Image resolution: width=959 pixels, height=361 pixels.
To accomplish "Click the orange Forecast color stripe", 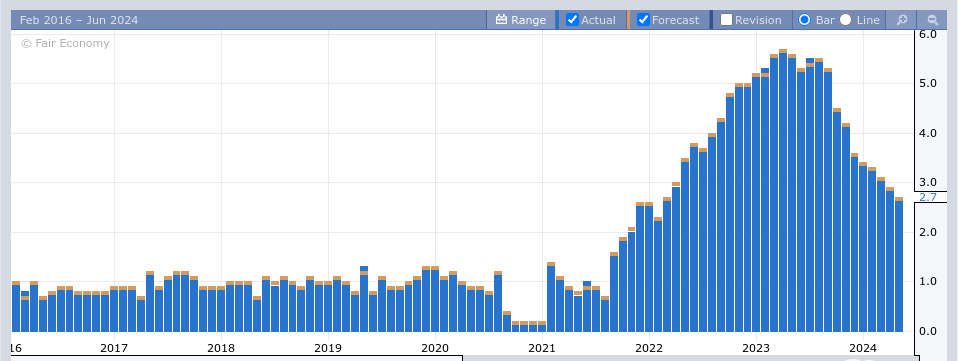I will pyautogui.click(x=628, y=20).
